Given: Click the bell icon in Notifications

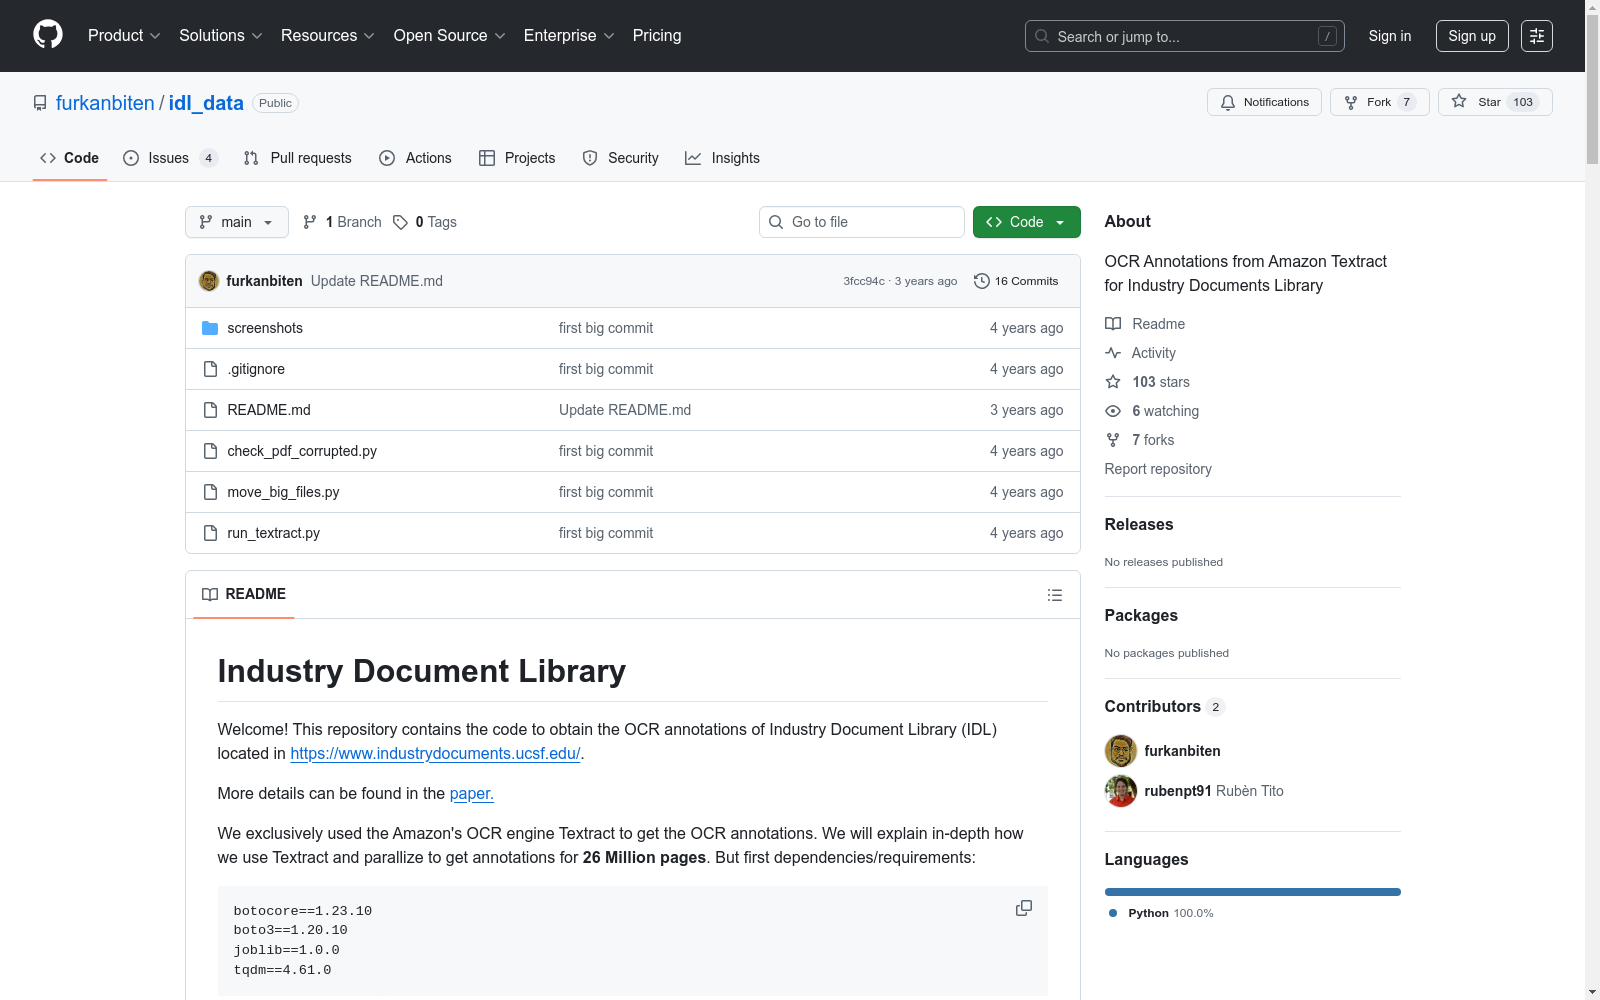Looking at the screenshot, I should (1228, 102).
